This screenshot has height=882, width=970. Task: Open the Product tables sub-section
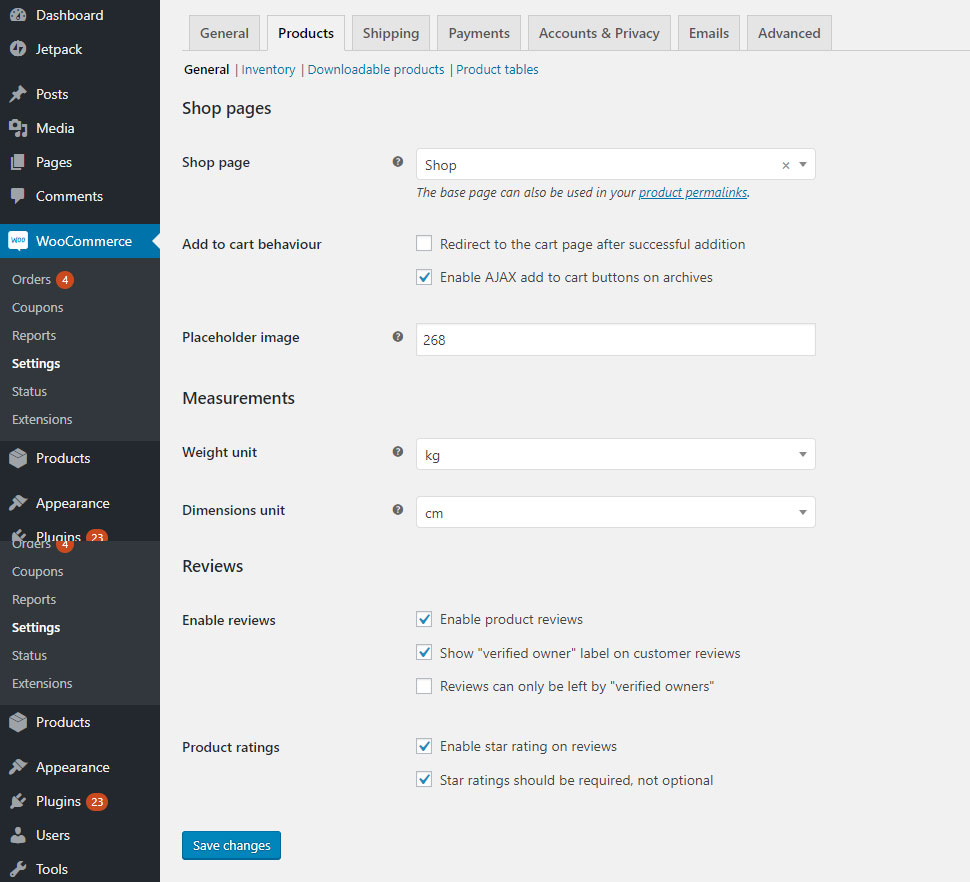pyautogui.click(x=497, y=69)
